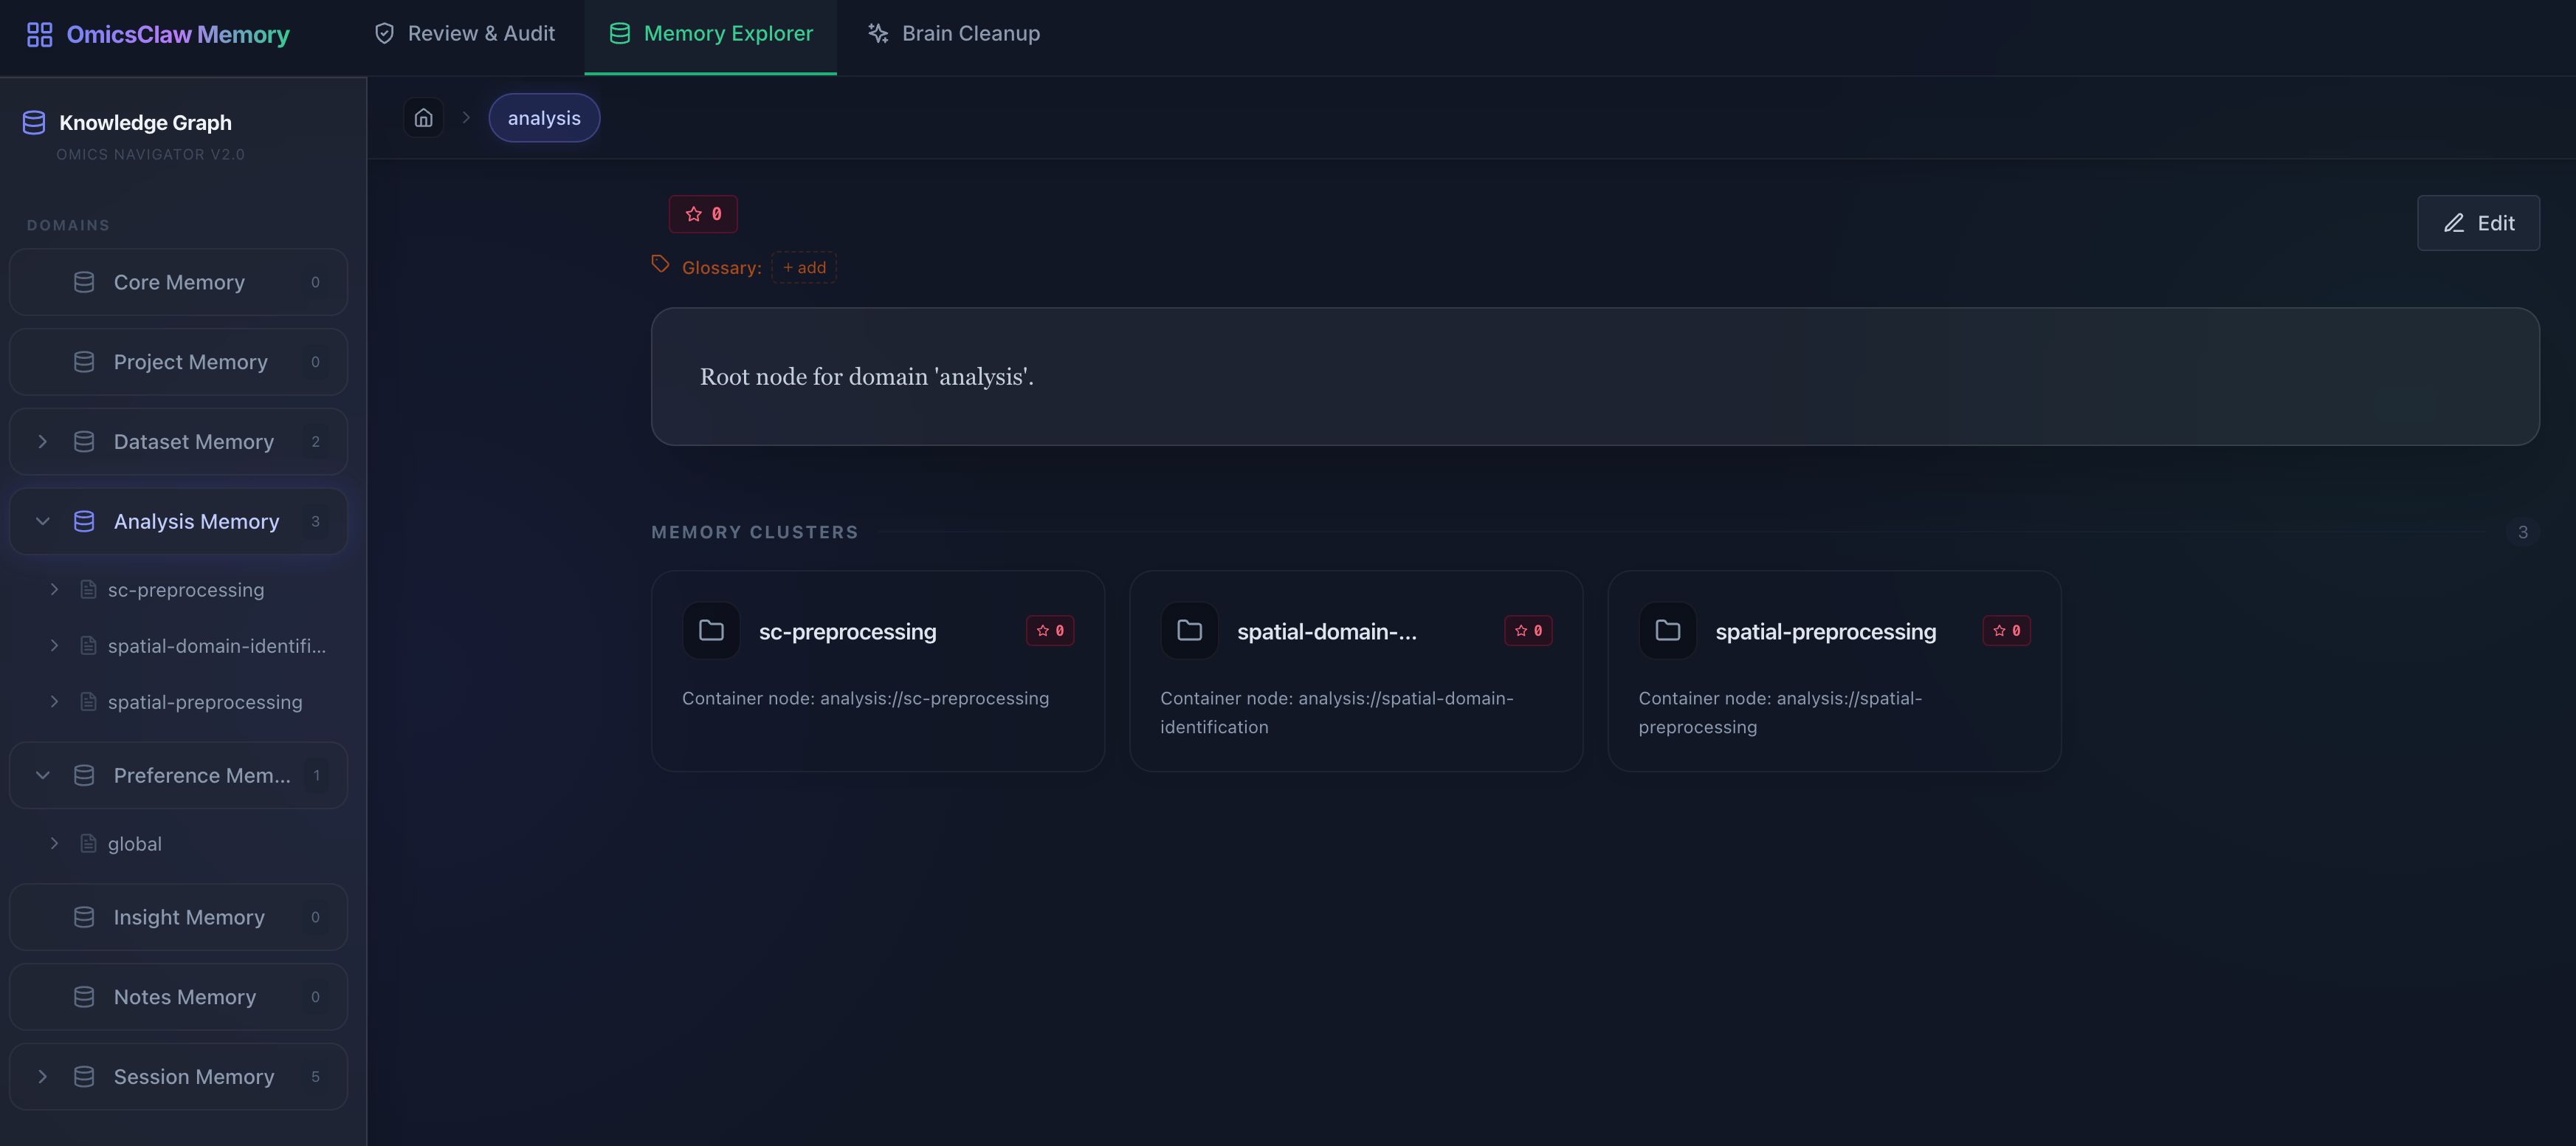Click the Memory Clusters count badge
Image resolution: width=2576 pixels, height=1146 pixels.
click(x=2523, y=532)
